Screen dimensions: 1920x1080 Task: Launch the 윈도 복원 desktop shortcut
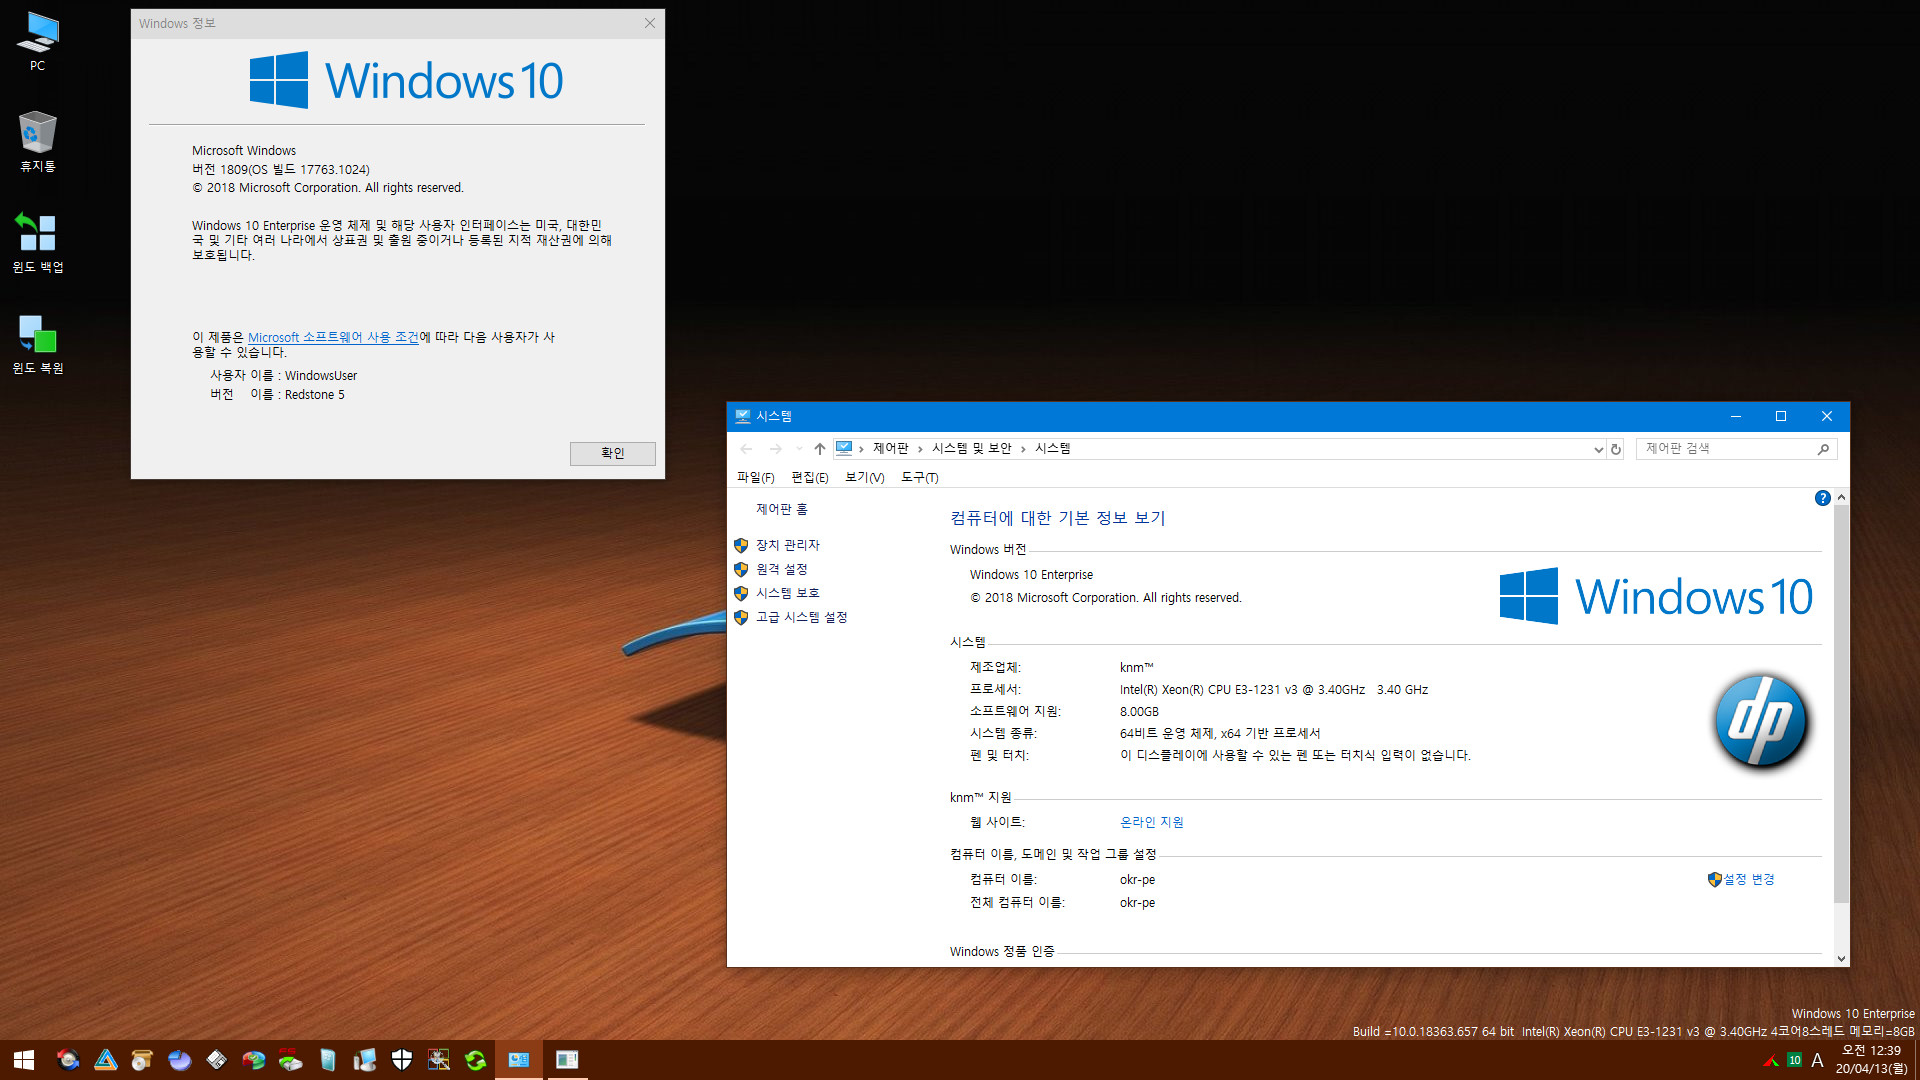37,343
